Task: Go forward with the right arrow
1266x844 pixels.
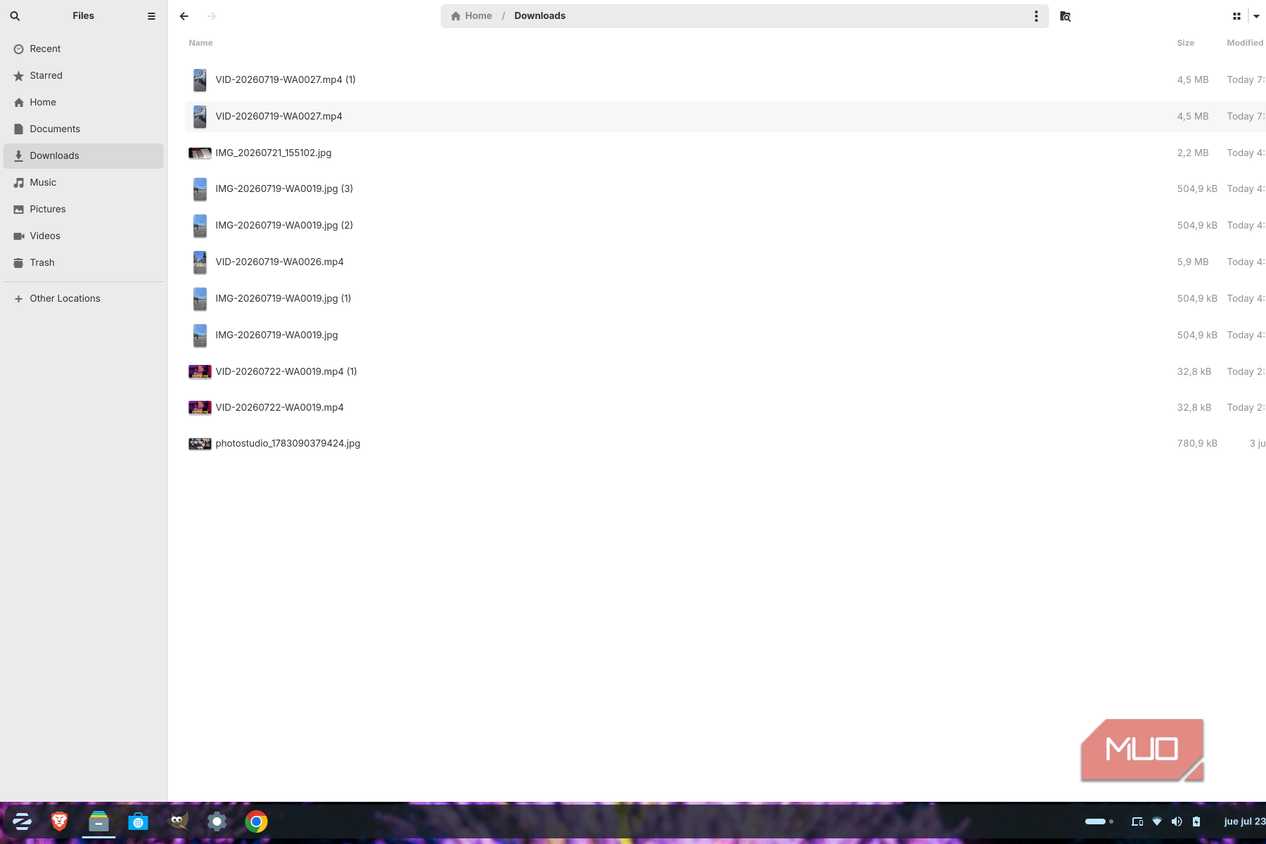Action: coord(211,16)
